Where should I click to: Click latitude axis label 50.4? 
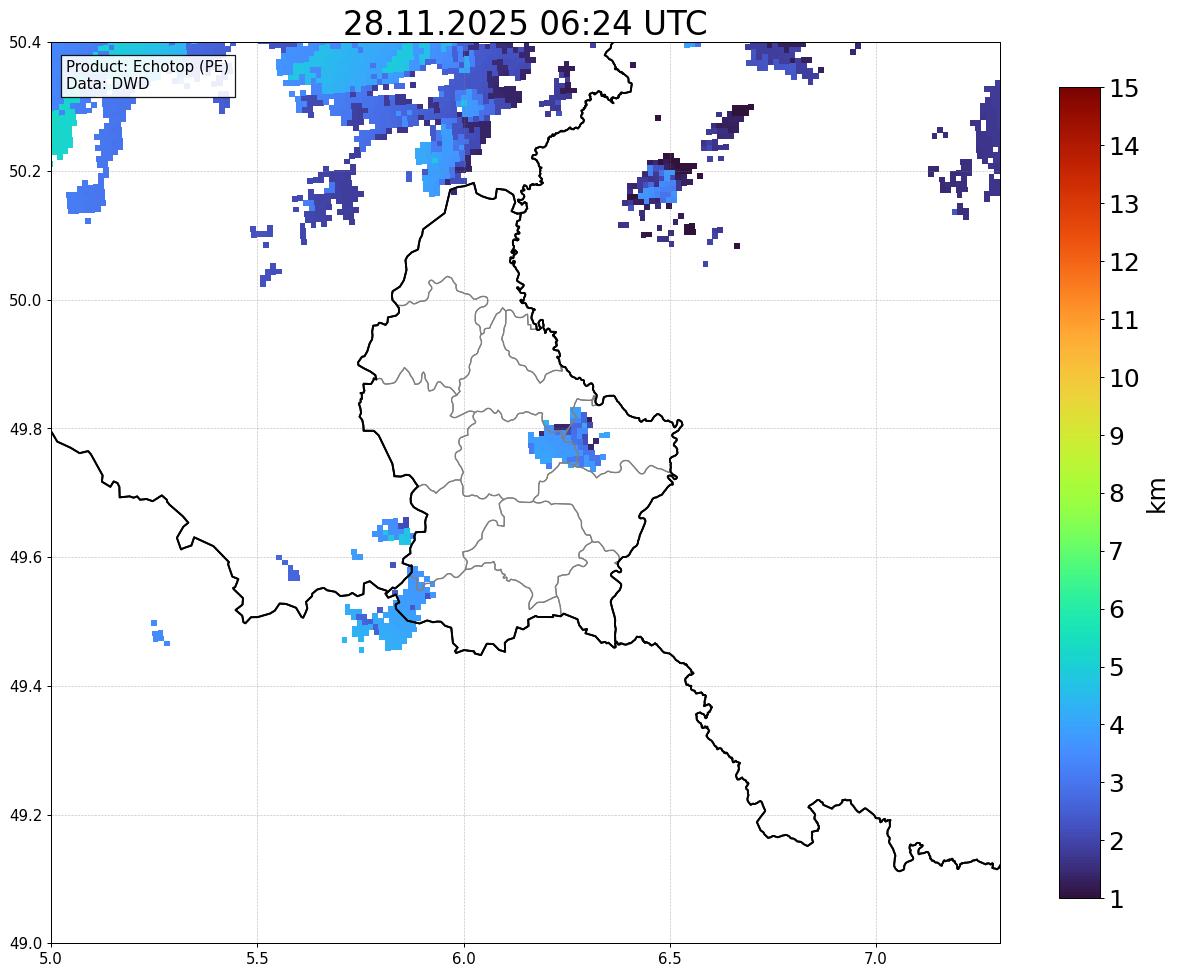coord(26,43)
